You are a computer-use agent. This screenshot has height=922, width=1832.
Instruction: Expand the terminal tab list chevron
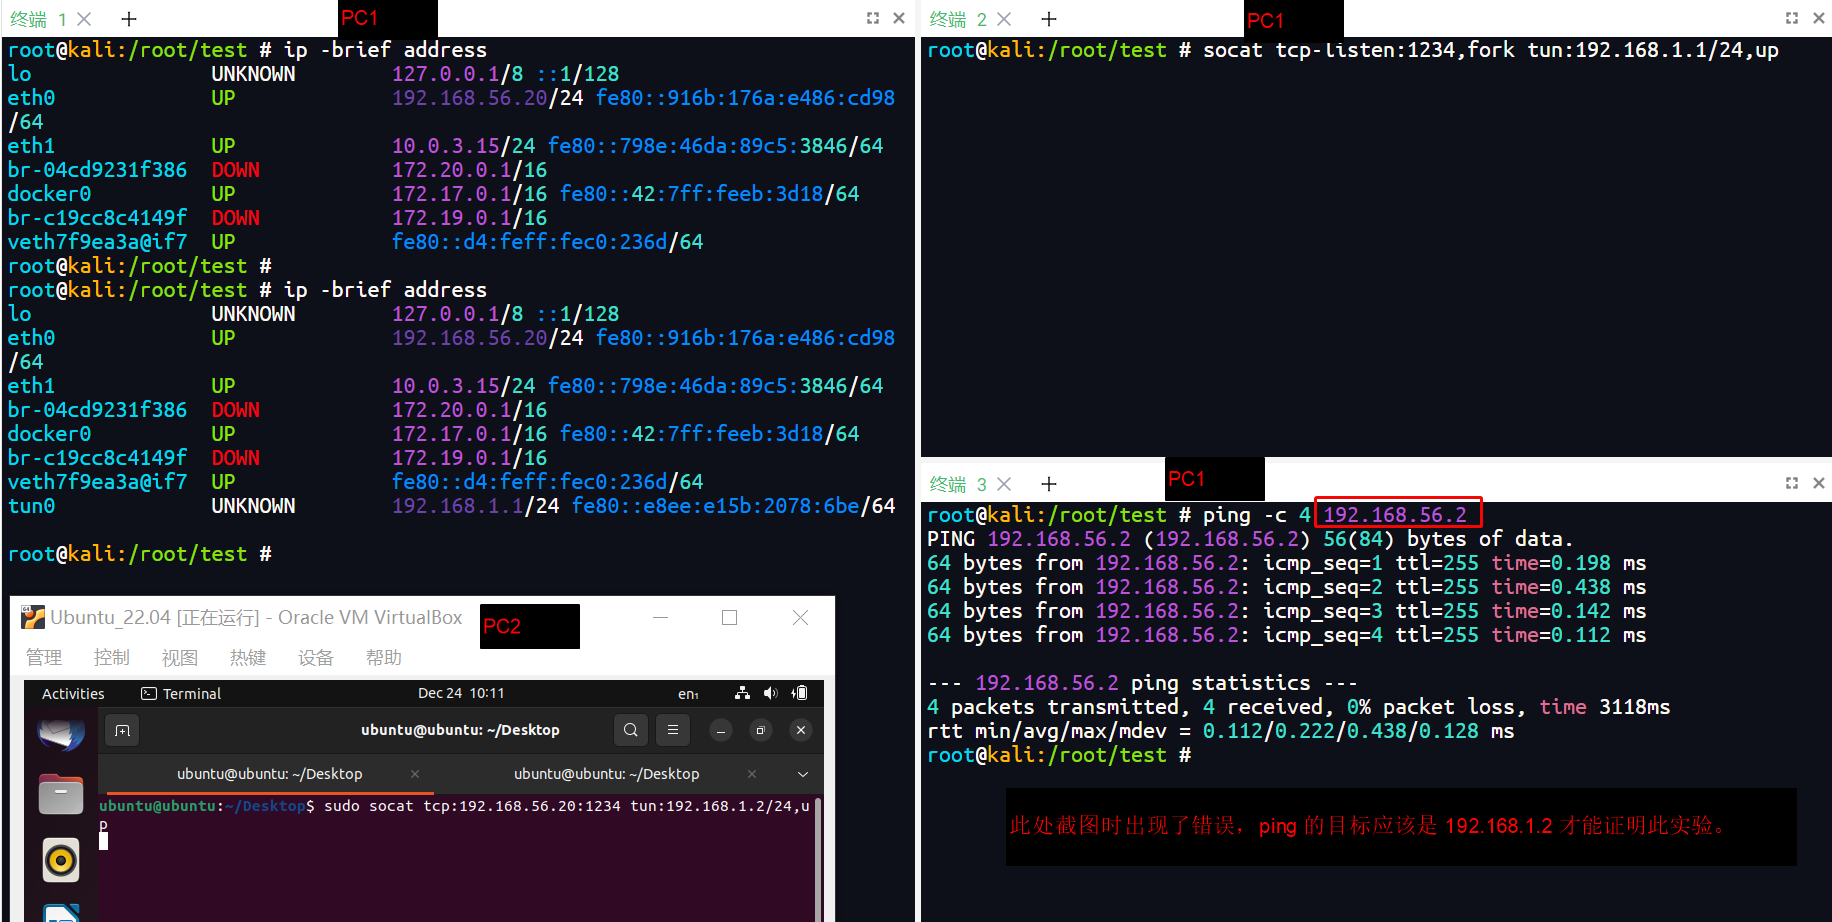802,774
